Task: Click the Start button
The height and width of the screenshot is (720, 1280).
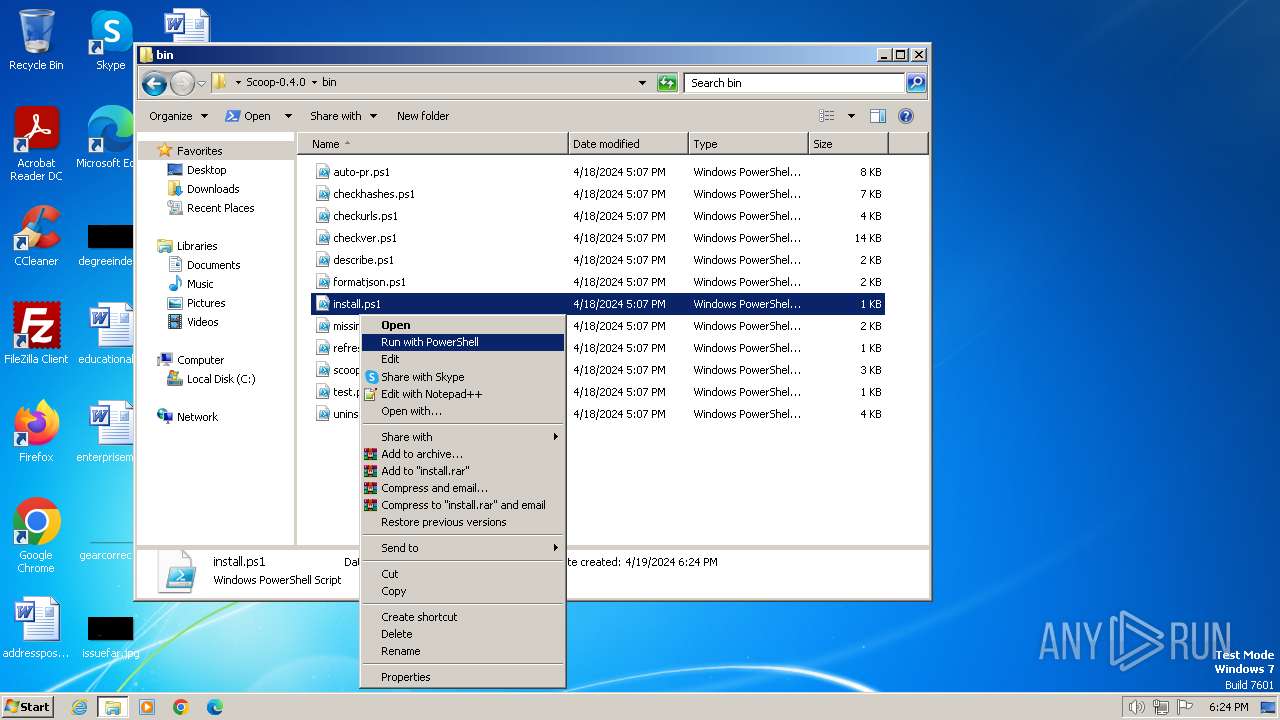Action: (x=27, y=707)
